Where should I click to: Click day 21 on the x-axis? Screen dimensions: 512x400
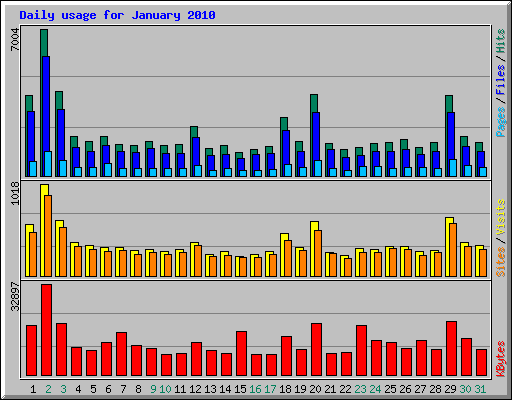(330, 389)
